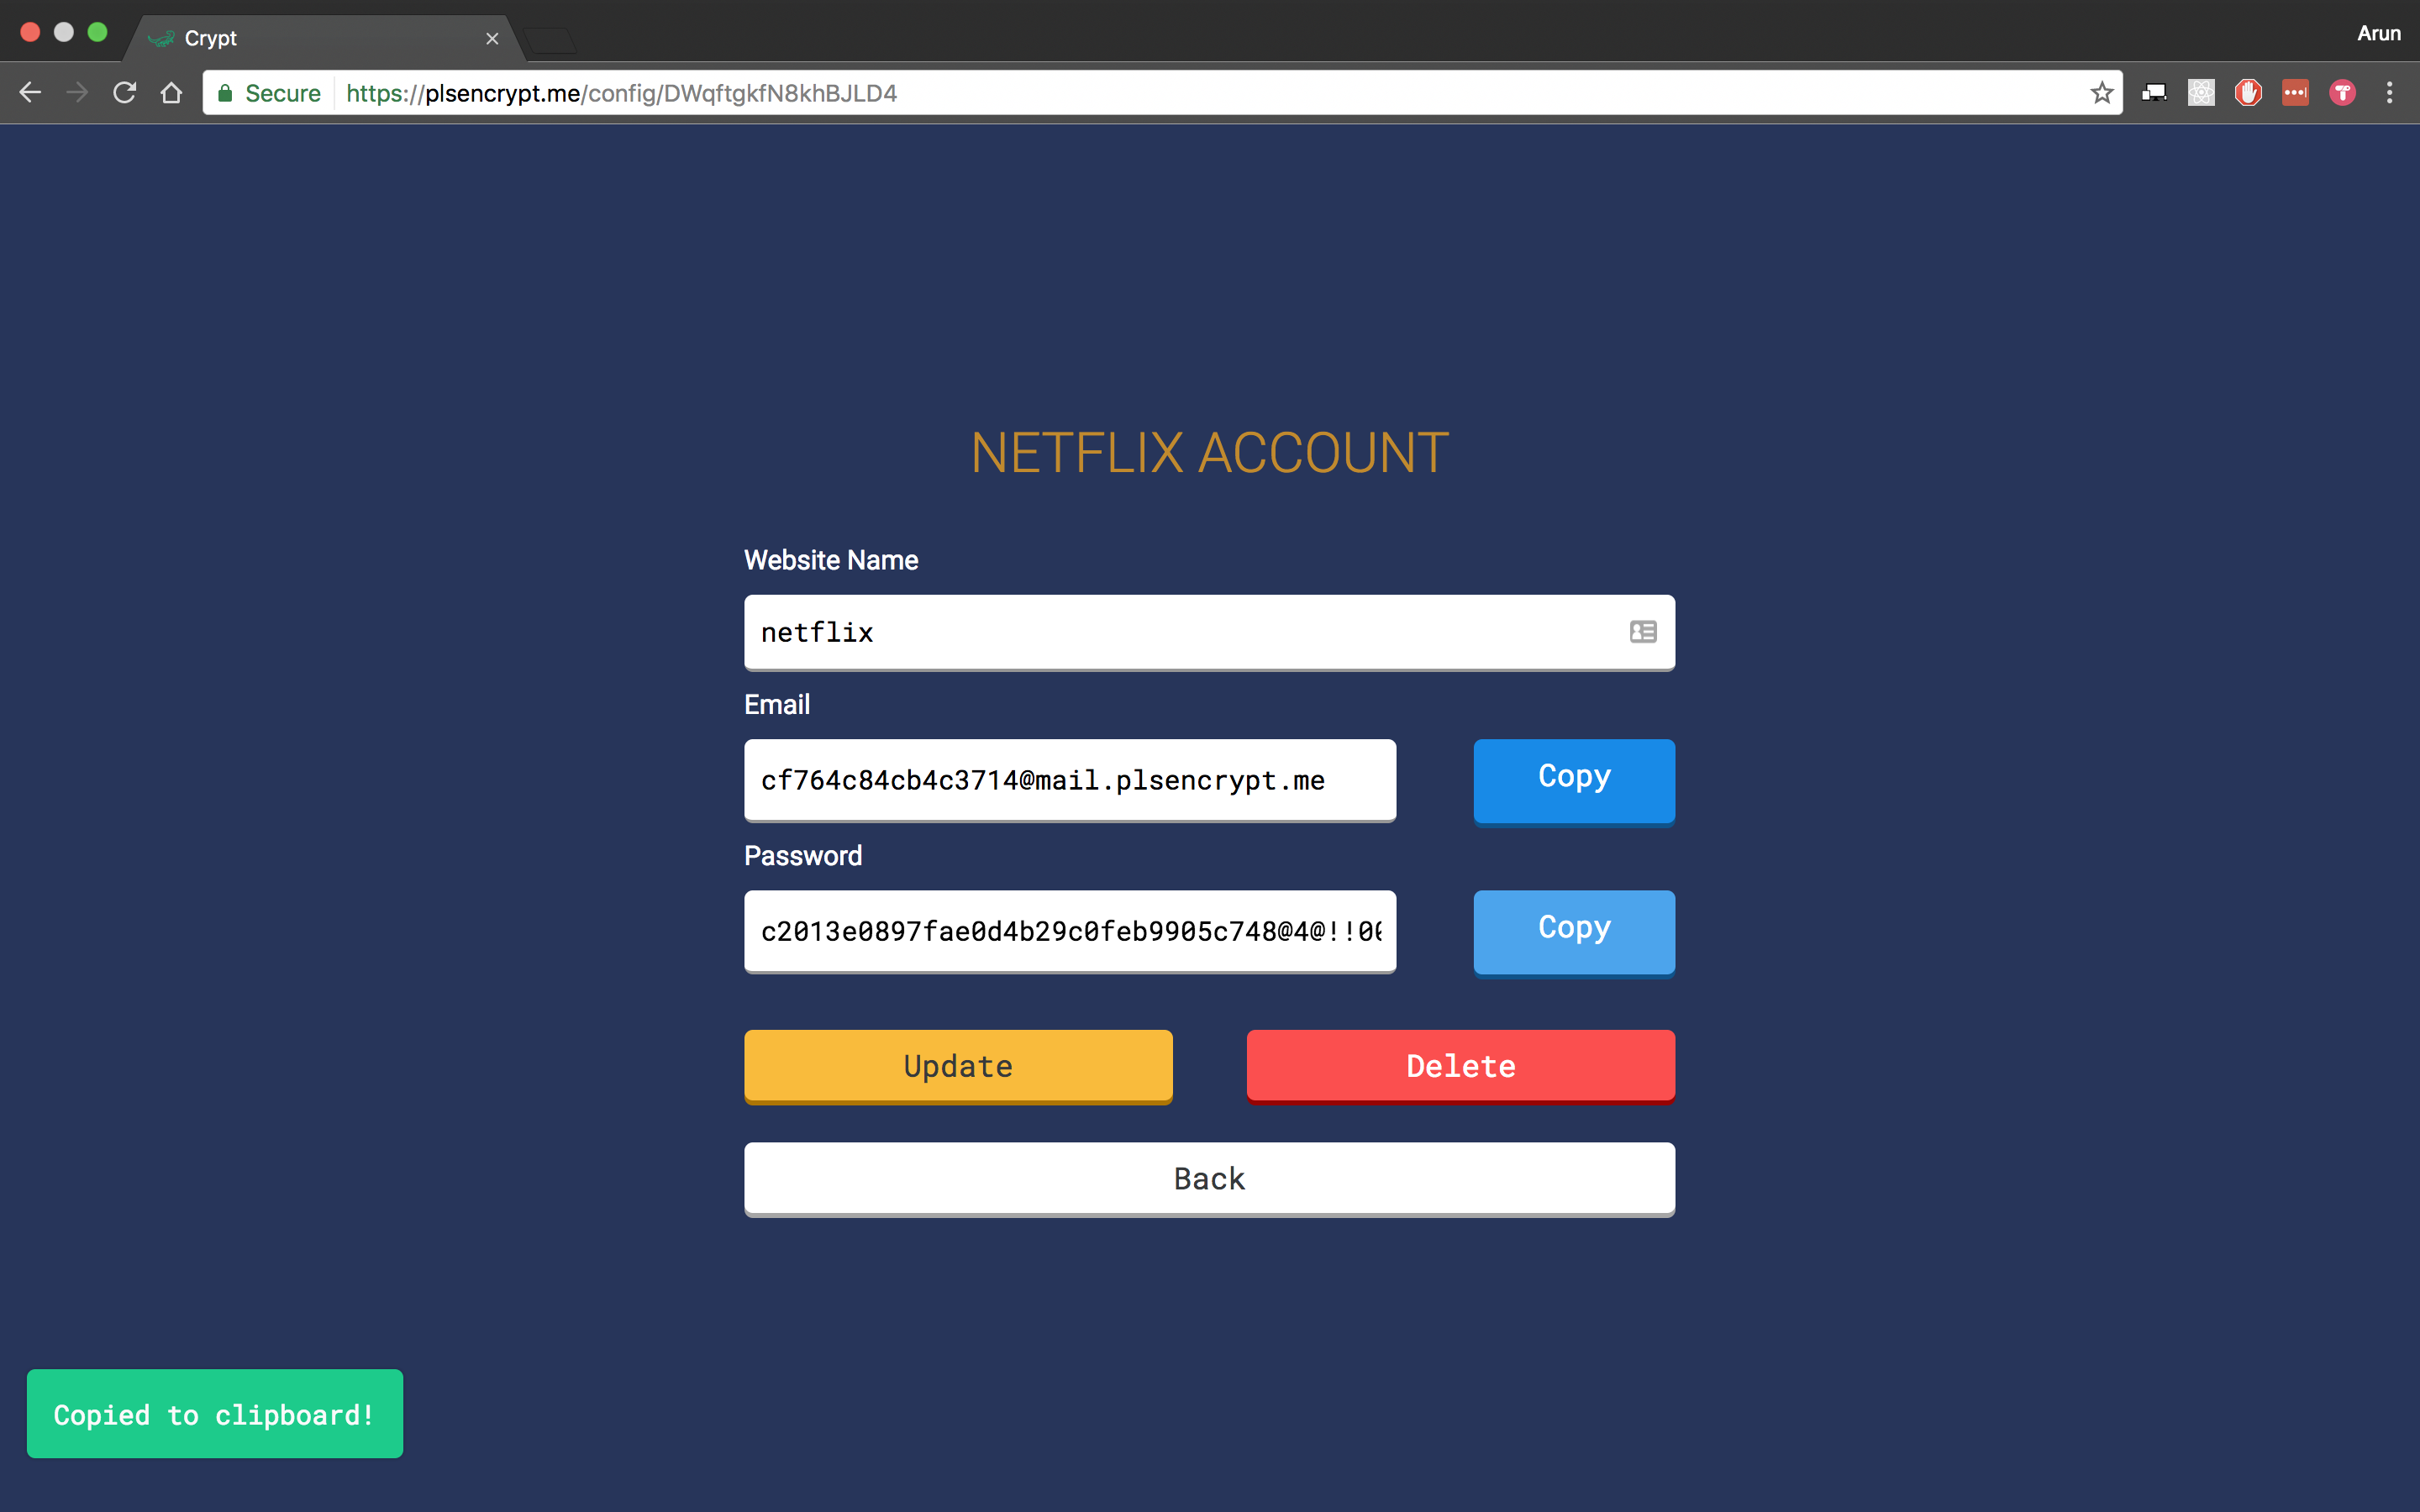Open a new tab next to Crypt
This screenshot has width=2420, height=1512.
click(550, 40)
